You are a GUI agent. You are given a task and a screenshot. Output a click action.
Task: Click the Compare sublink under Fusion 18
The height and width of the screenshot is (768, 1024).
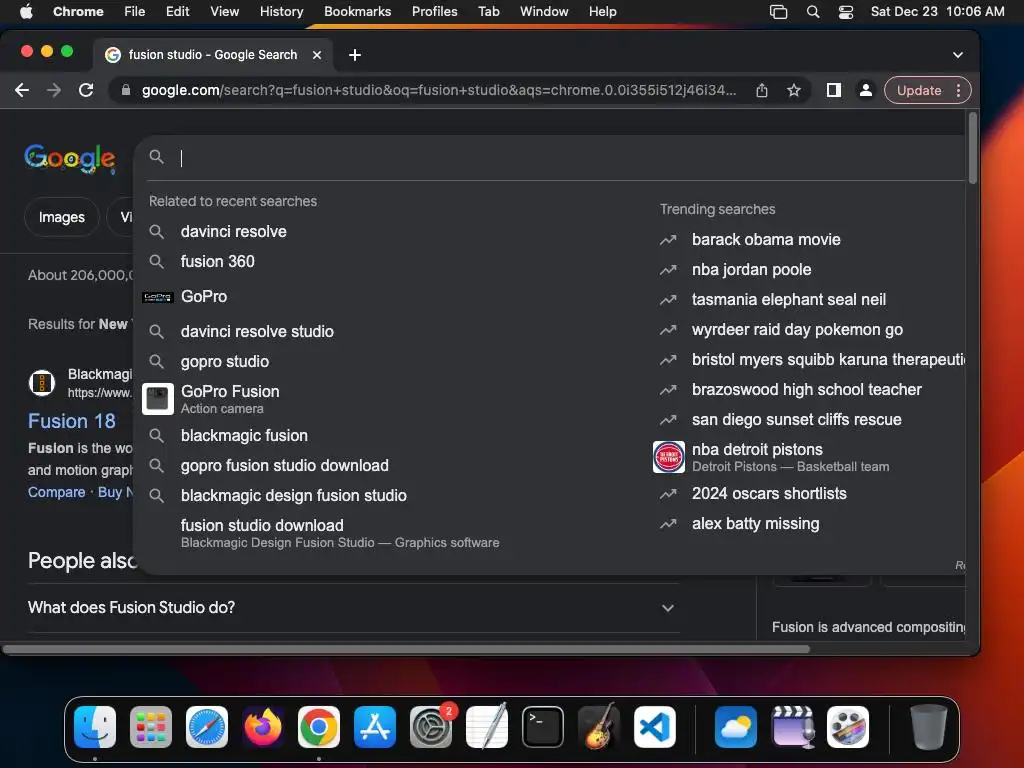click(56, 492)
